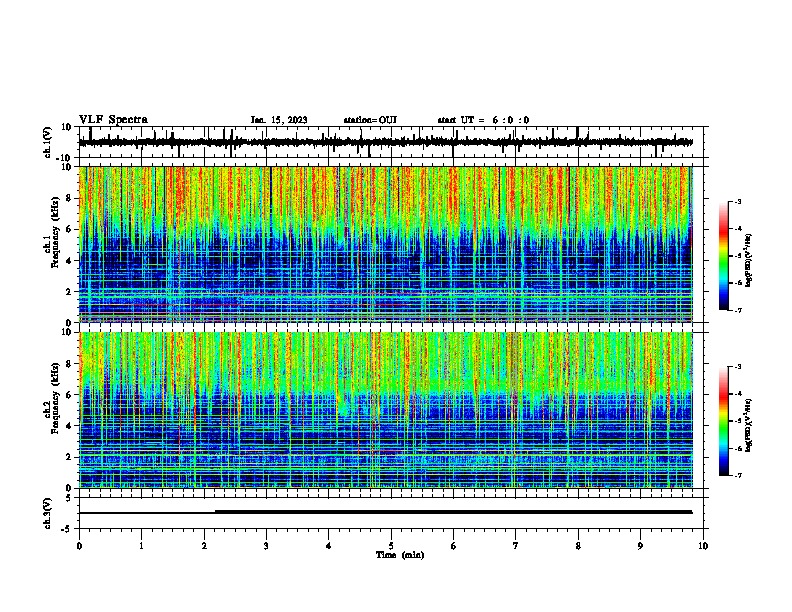The width and height of the screenshot is (792, 612).
Task: Click the ch.2 spectrogram plot area
Action: point(386,410)
